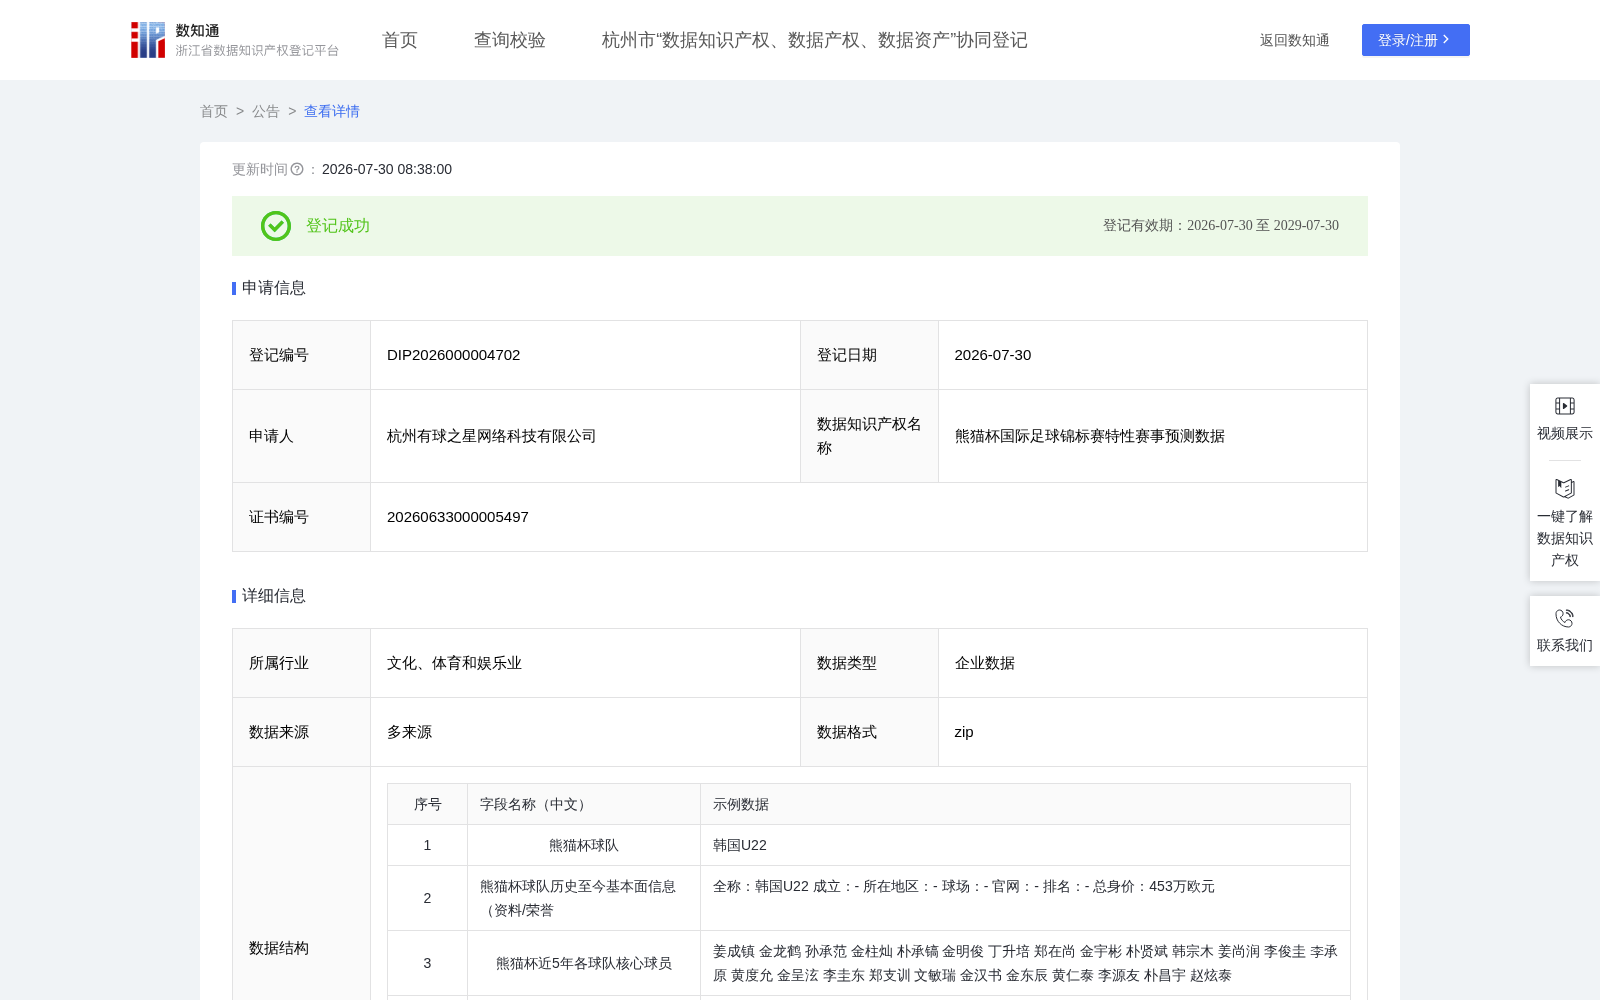Go to 首页 in the top navigation
Viewport: 1600px width, 1000px height.
pyautogui.click(x=400, y=40)
